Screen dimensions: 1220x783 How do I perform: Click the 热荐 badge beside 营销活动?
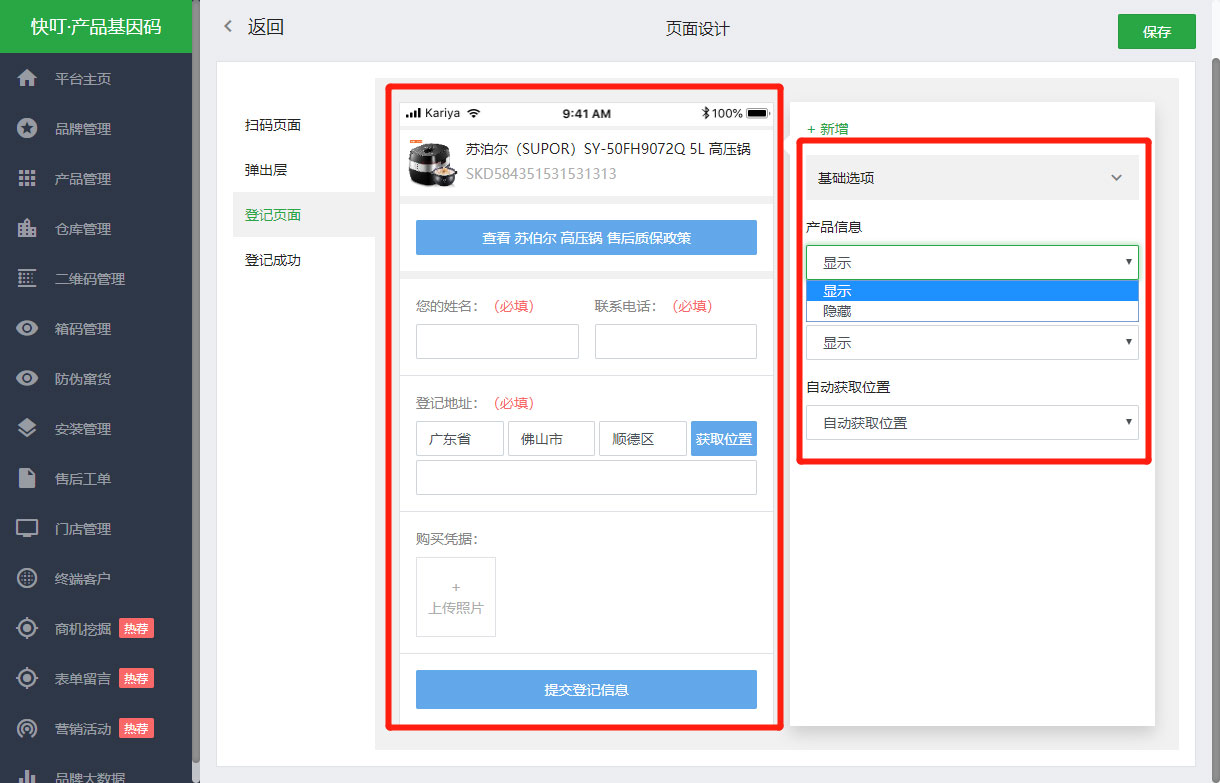click(x=136, y=728)
